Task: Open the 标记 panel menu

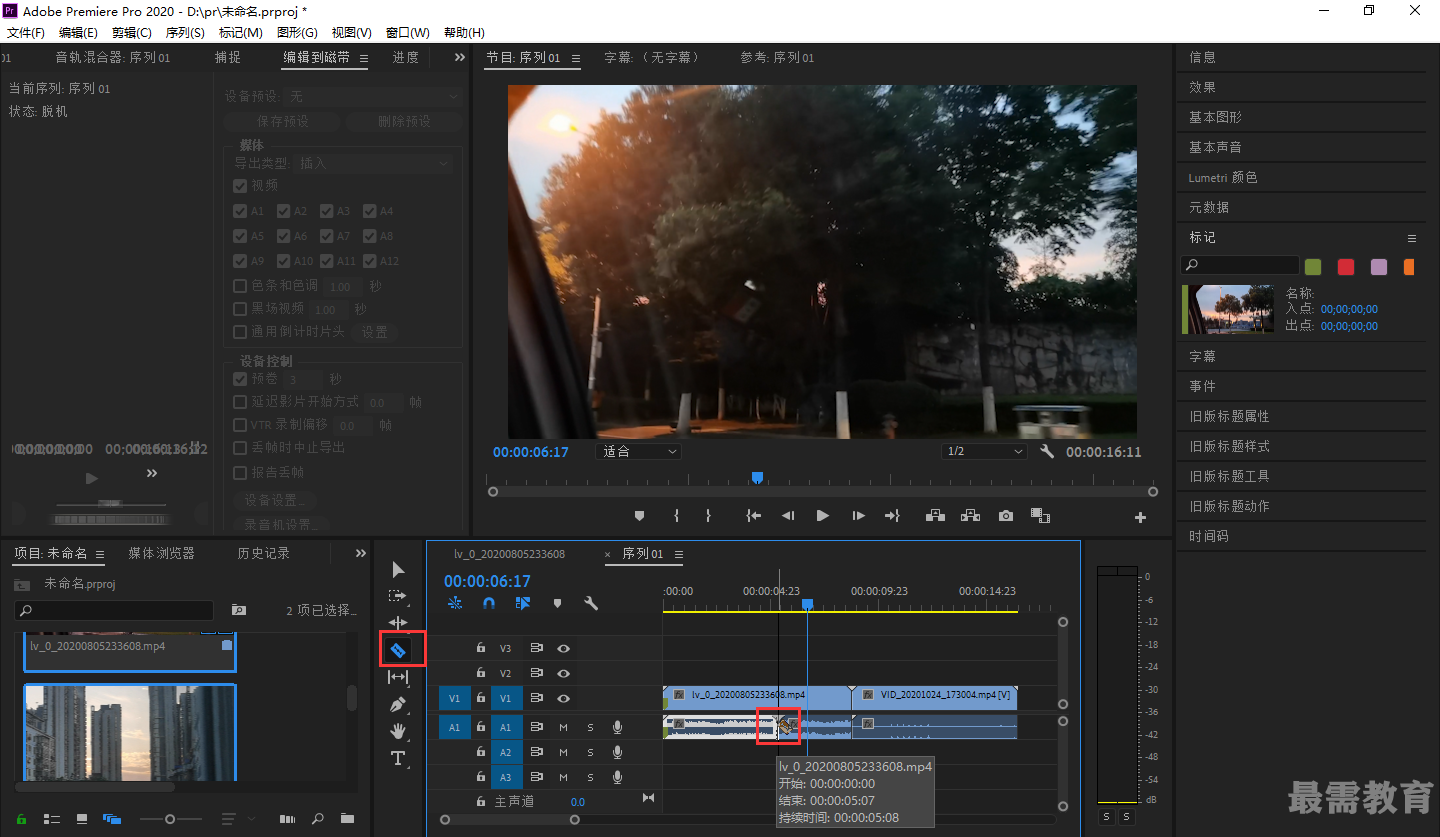Action: pyautogui.click(x=1412, y=238)
